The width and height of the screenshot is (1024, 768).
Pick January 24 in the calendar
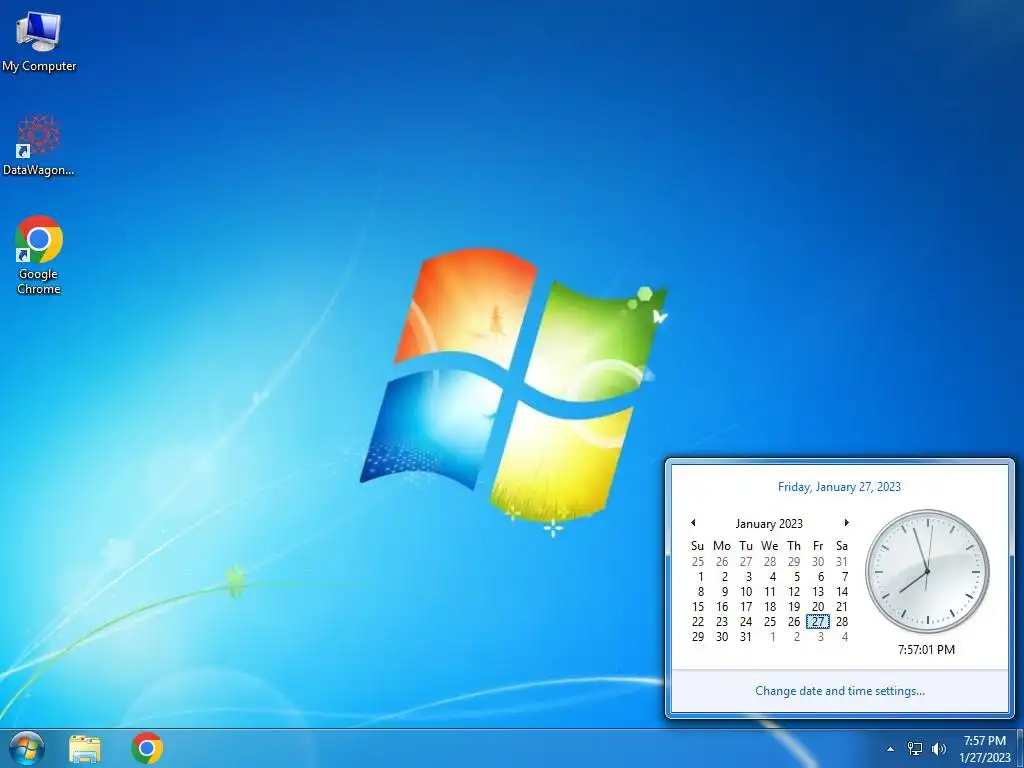pos(746,622)
